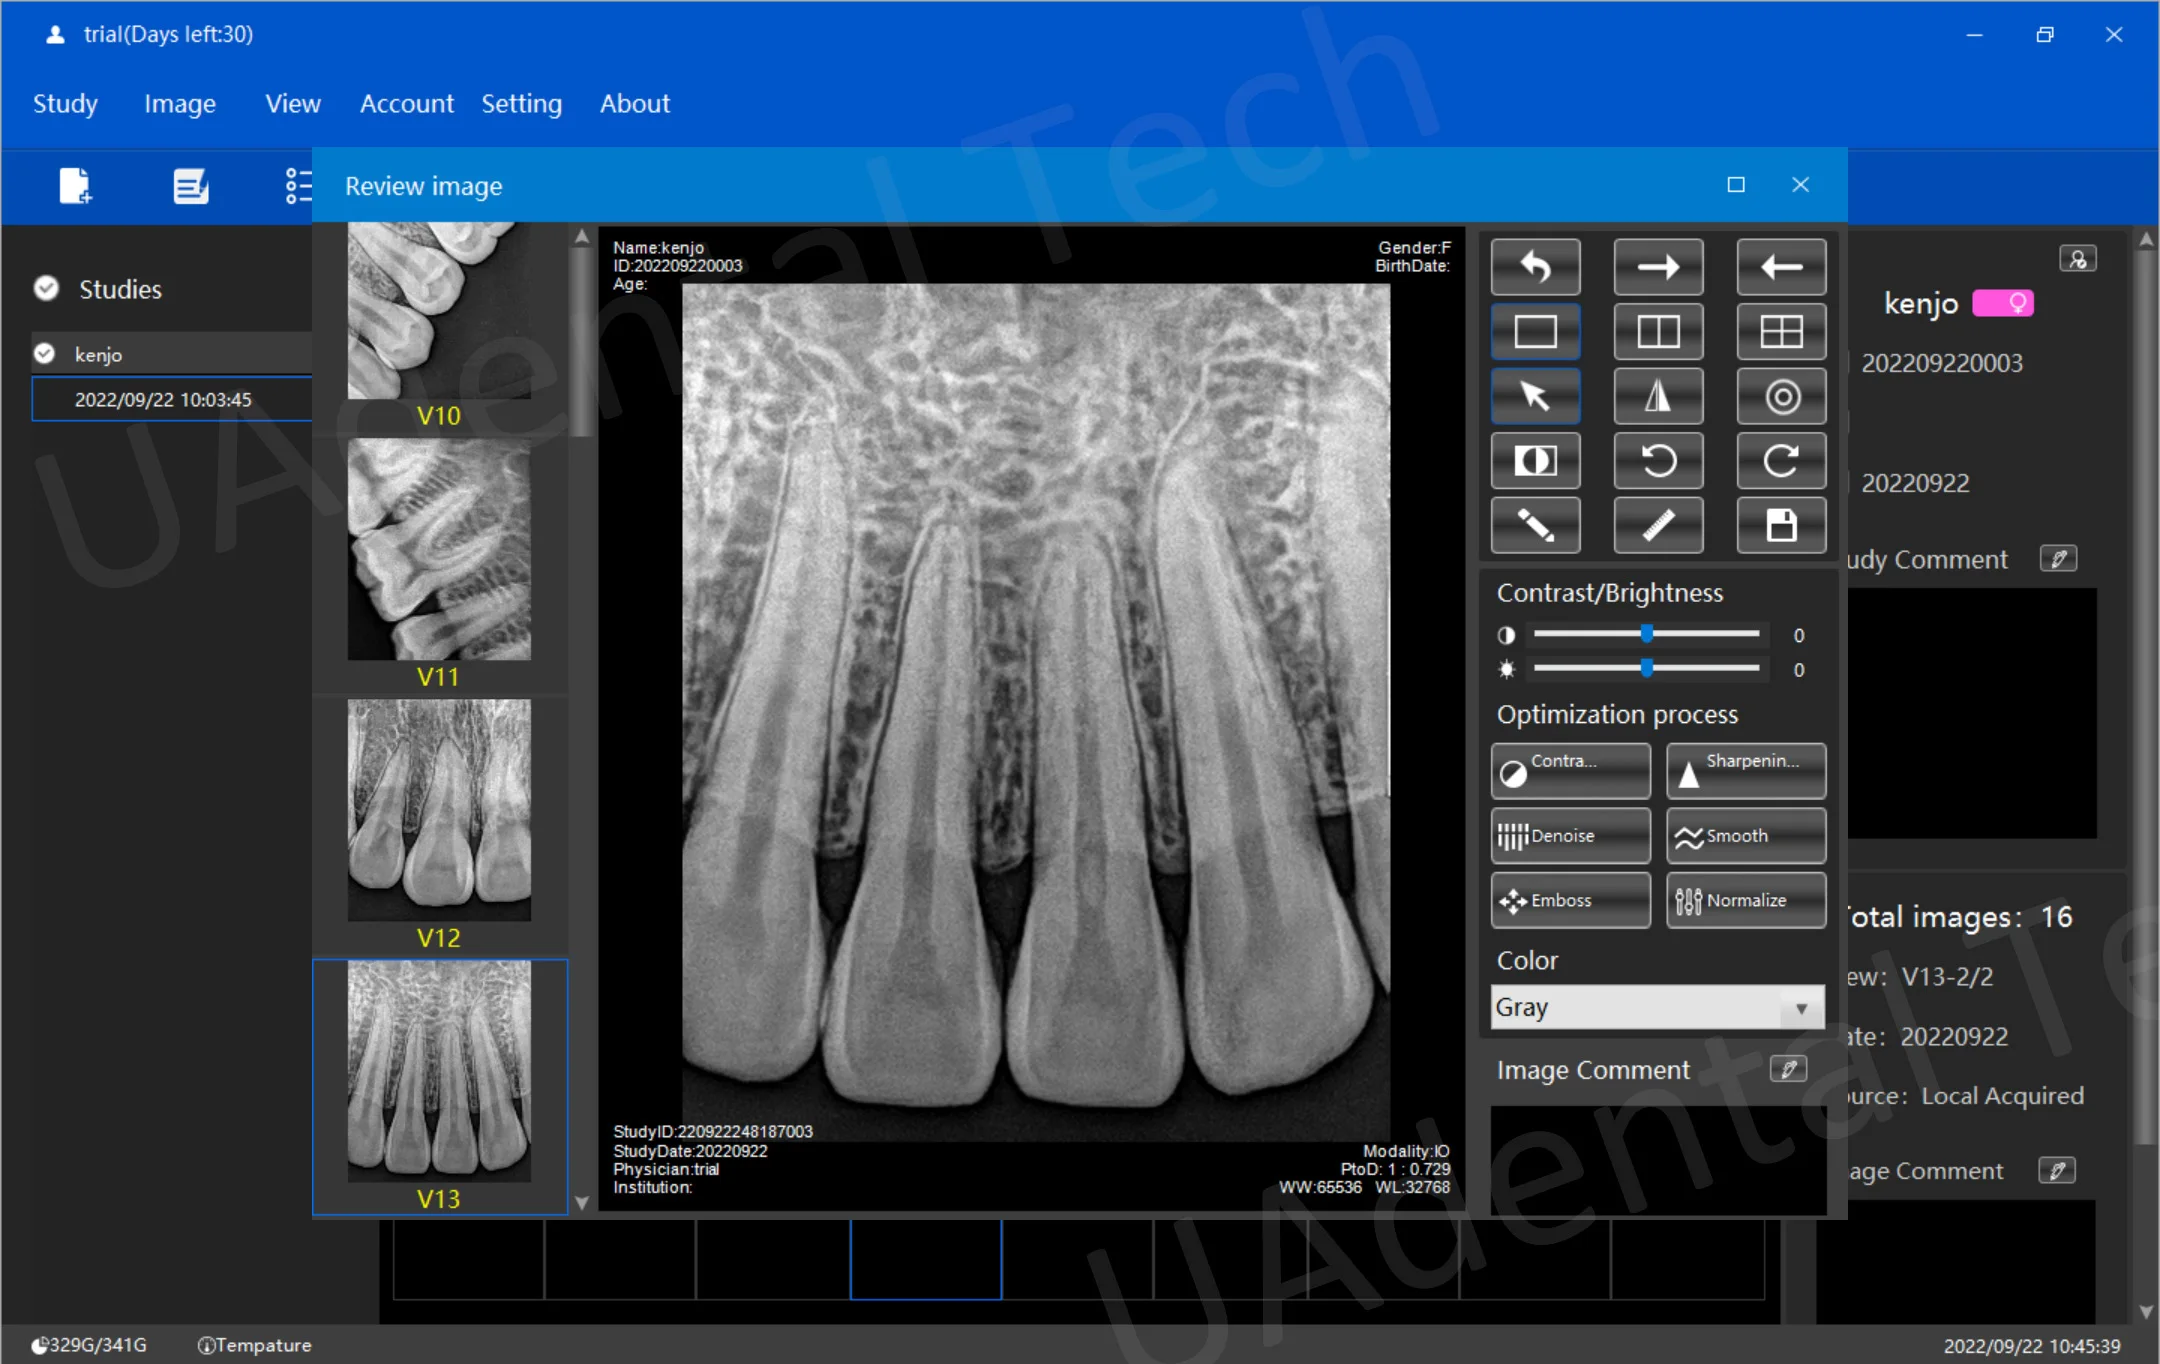The image size is (2160, 1364).
Task: Click the undo arrow tool icon
Action: pos(1535,266)
